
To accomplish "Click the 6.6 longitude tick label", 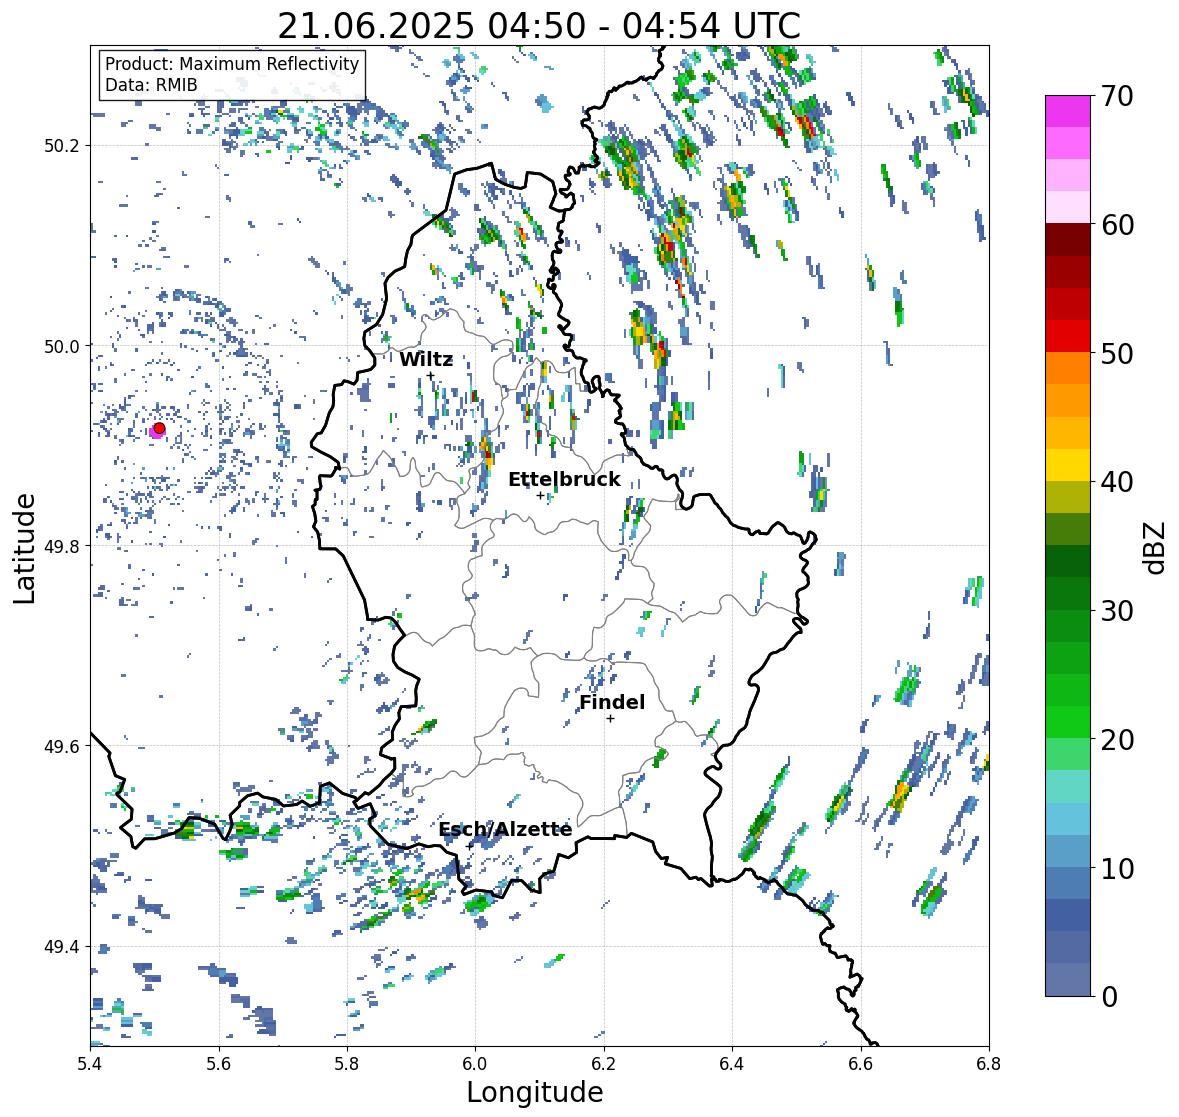I will (861, 1063).
